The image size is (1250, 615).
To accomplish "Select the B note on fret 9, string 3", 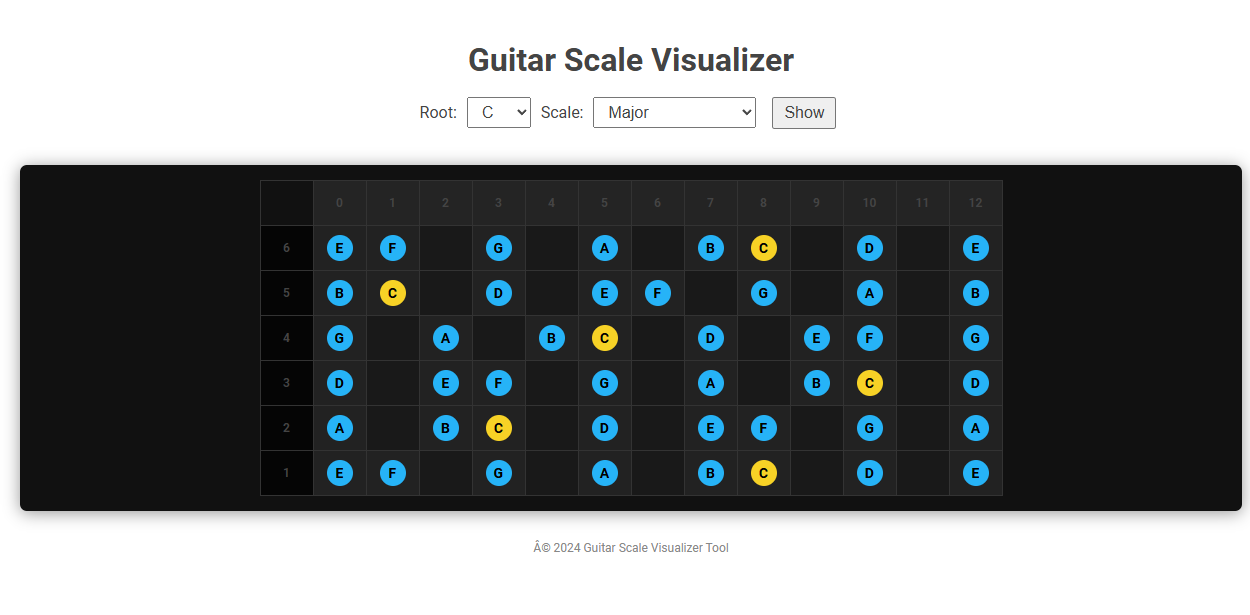I will click(816, 382).
